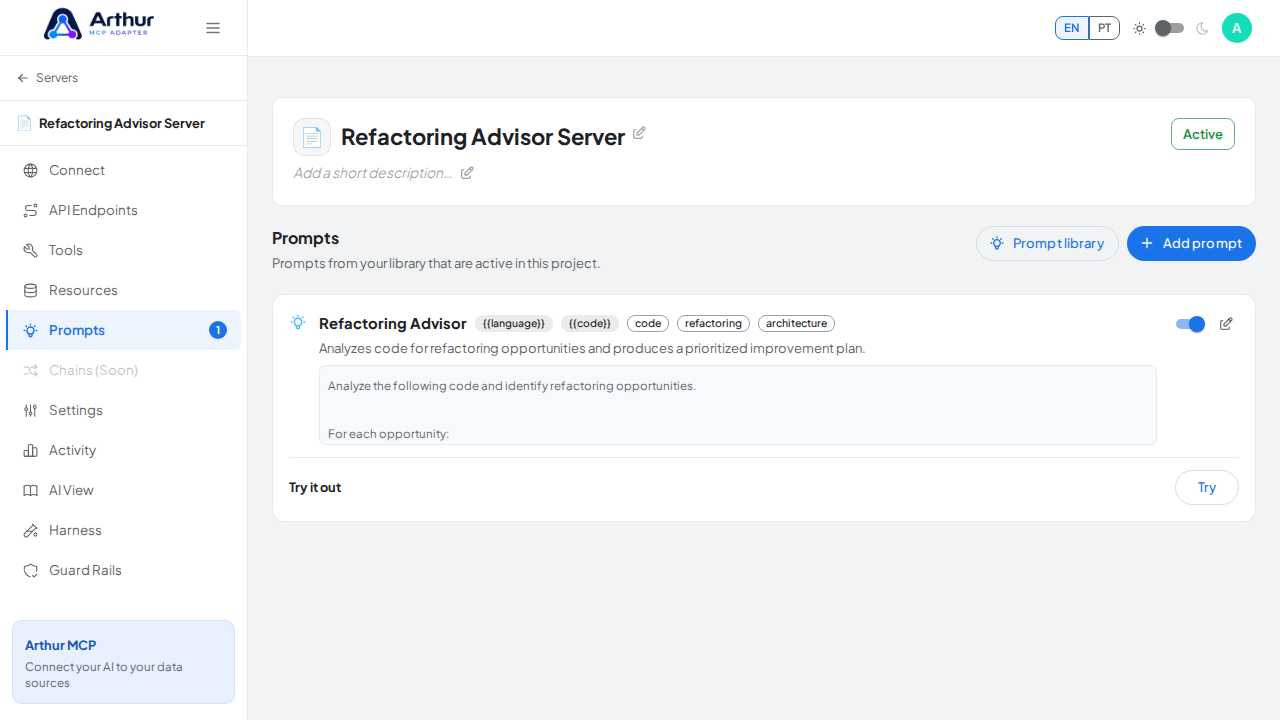Click Add prompt button
1280x720 pixels.
coord(1191,243)
